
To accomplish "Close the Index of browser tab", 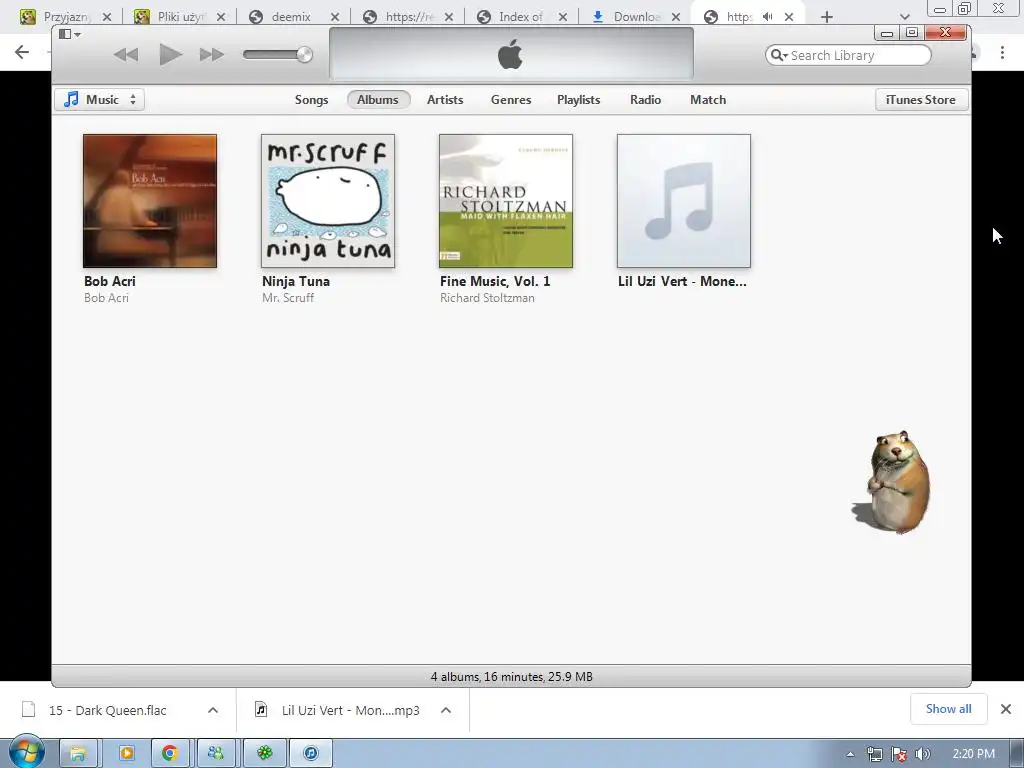I will coord(563,17).
